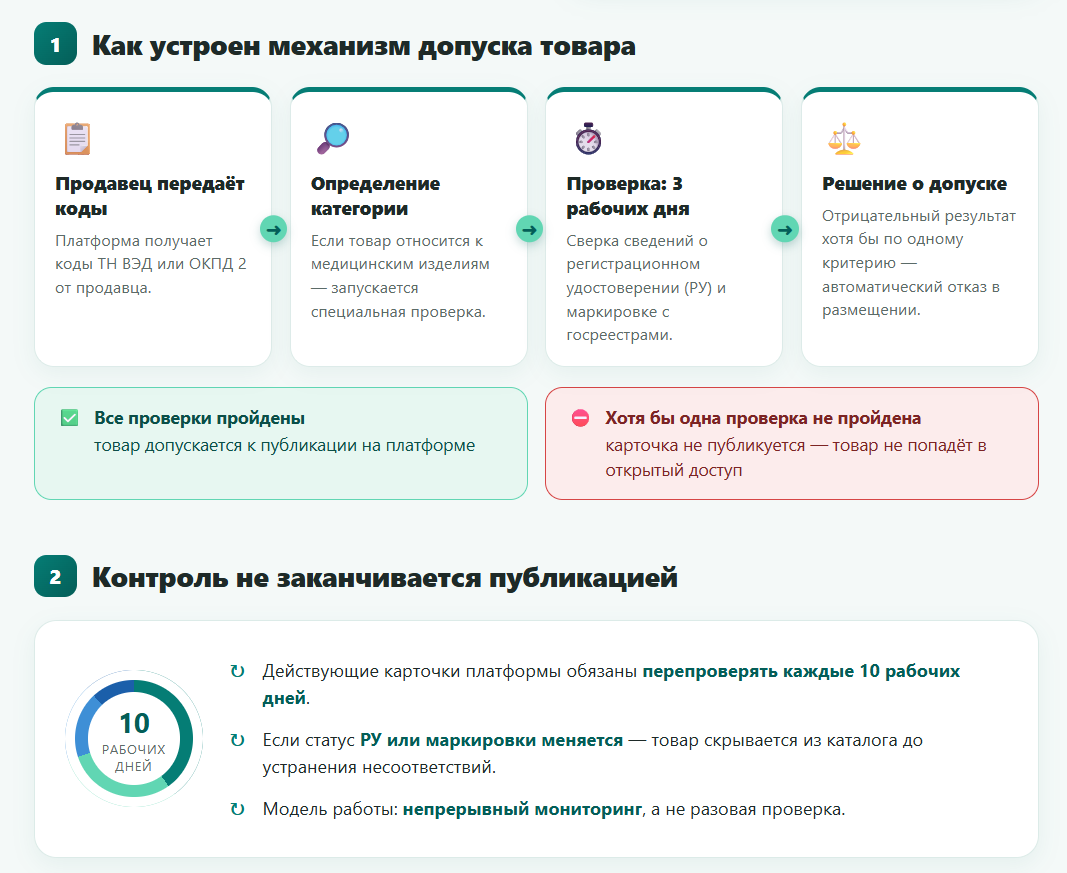Click text 'товар скрывается из каталога до устранения несоответствий'
1067x873 pixels.
[593, 754]
